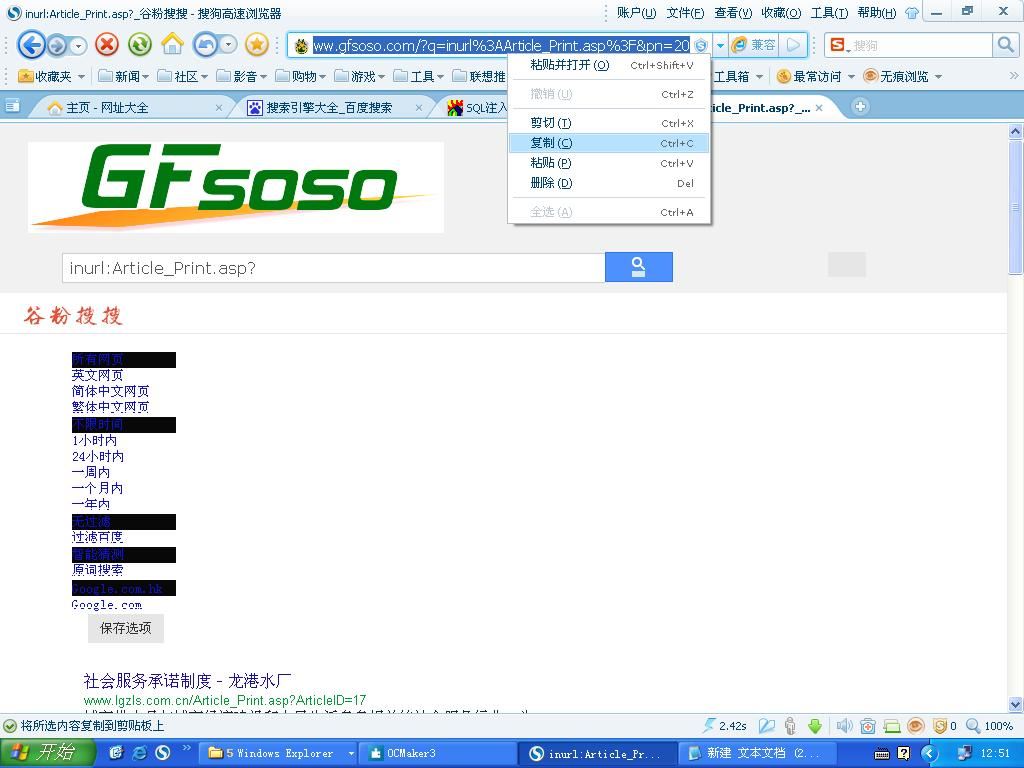Click the magnifier icon in Sogou search box
The width and height of the screenshot is (1024, 768).
pos(1005,45)
